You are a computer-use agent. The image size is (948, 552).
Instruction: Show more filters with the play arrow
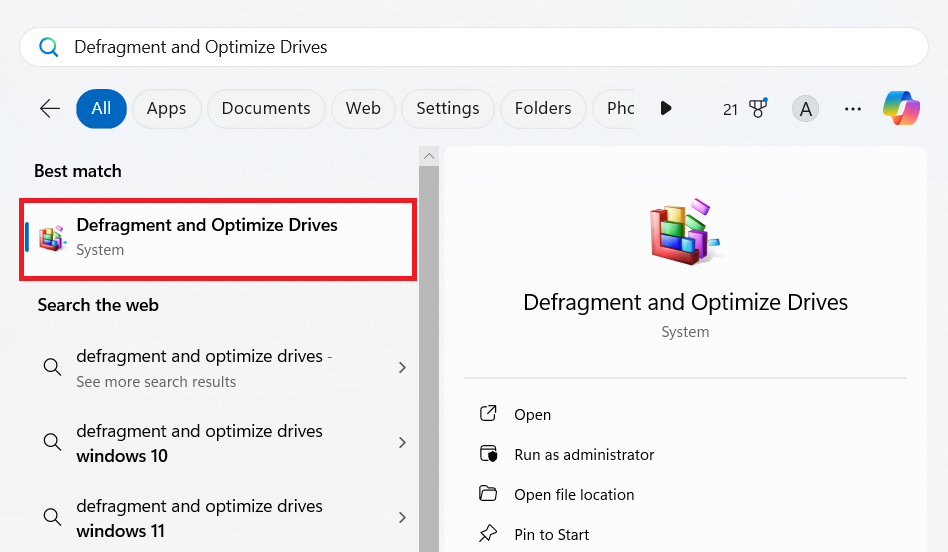[x=666, y=108]
